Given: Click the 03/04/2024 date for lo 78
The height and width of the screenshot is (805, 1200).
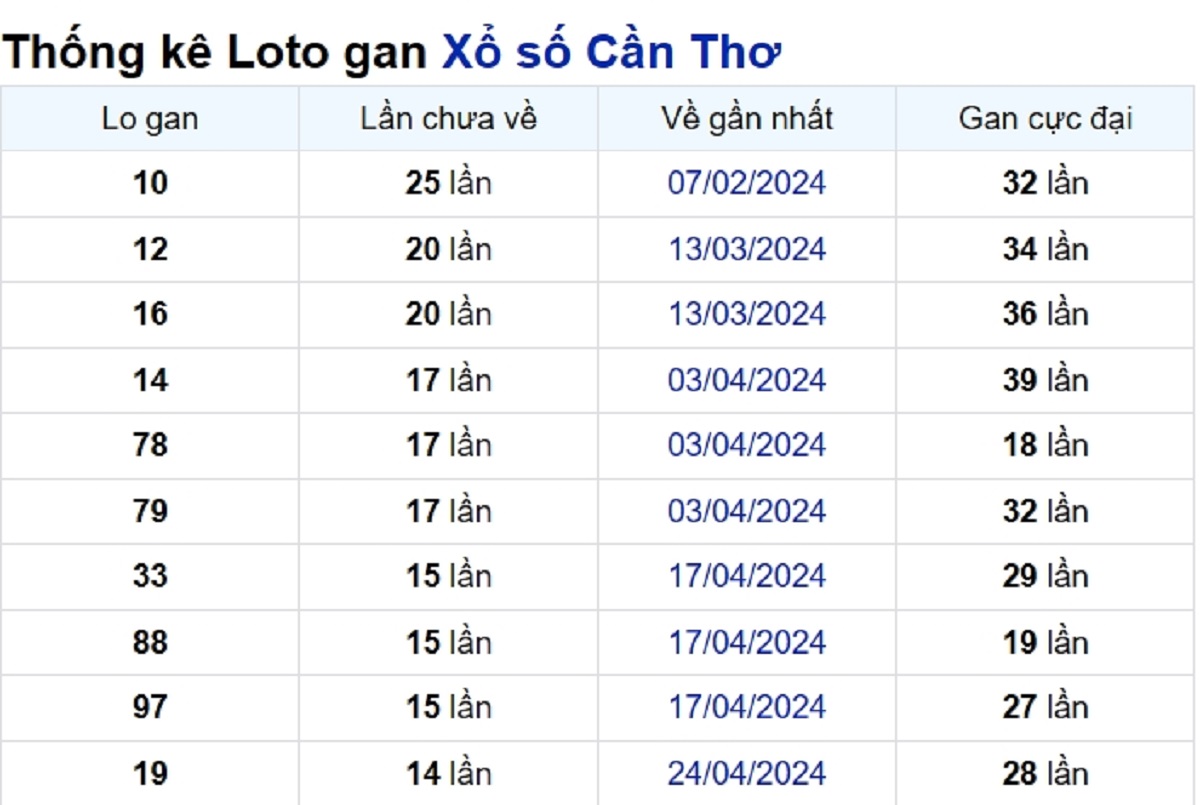Looking at the screenshot, I should pos(747,445).
